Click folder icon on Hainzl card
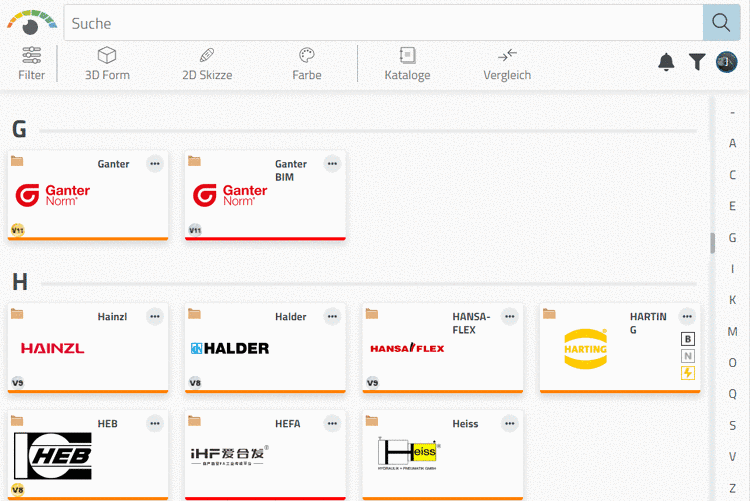The height and width of the screenshot is (501, 750). [17, 314]
